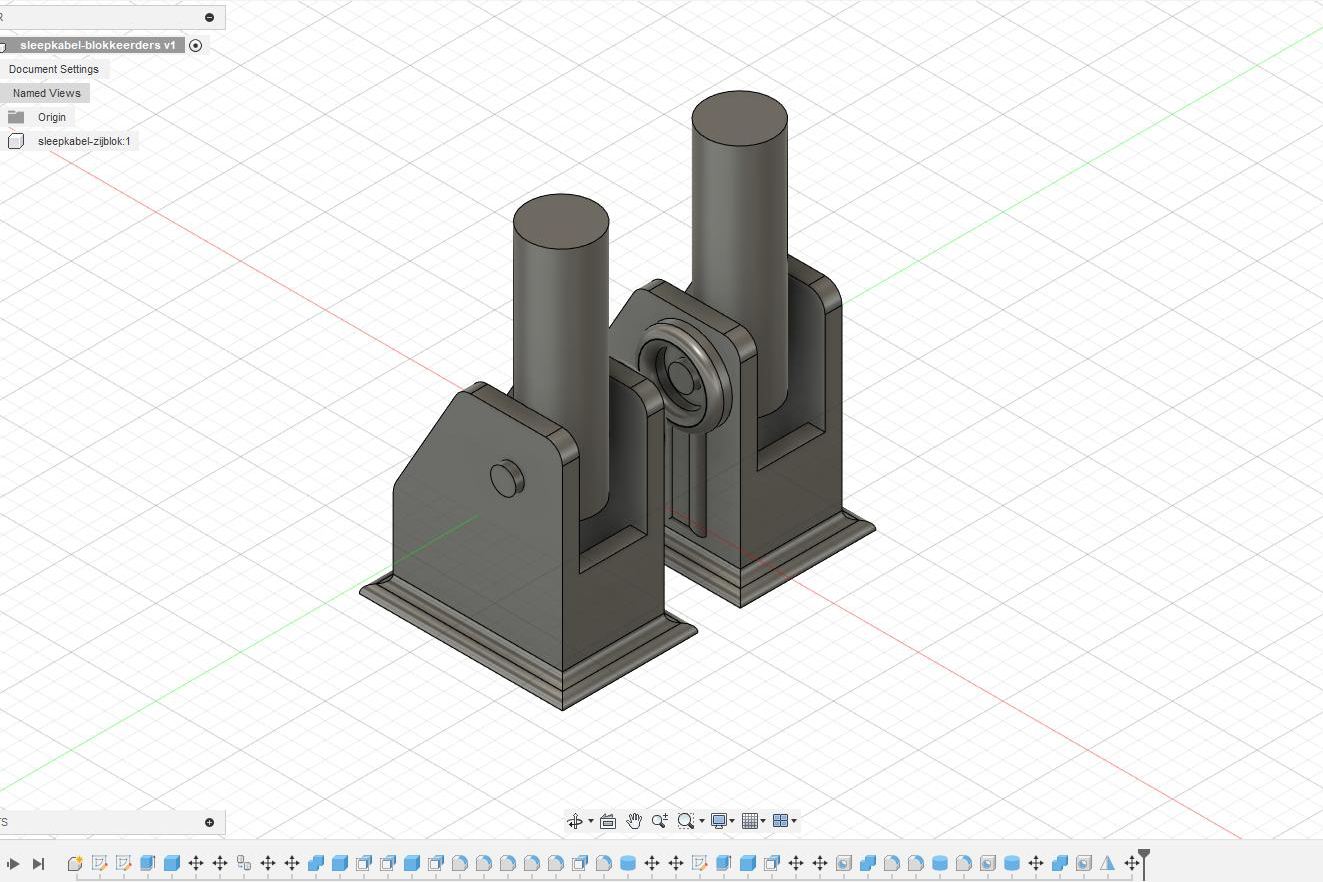
Task: Select the sleepkabel-blokkeerders v1 root node
Action: pyautogui.click(x=97, y=45)
